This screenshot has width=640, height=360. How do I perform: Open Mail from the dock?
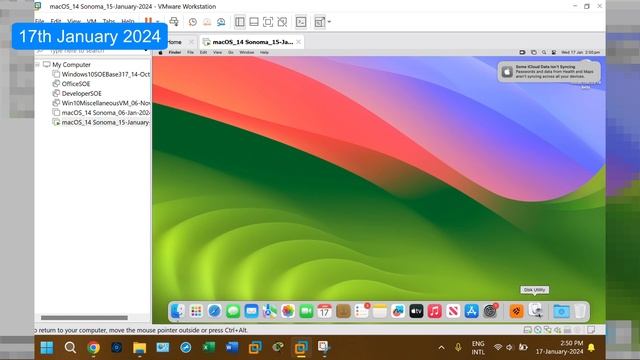click(251, 311)
